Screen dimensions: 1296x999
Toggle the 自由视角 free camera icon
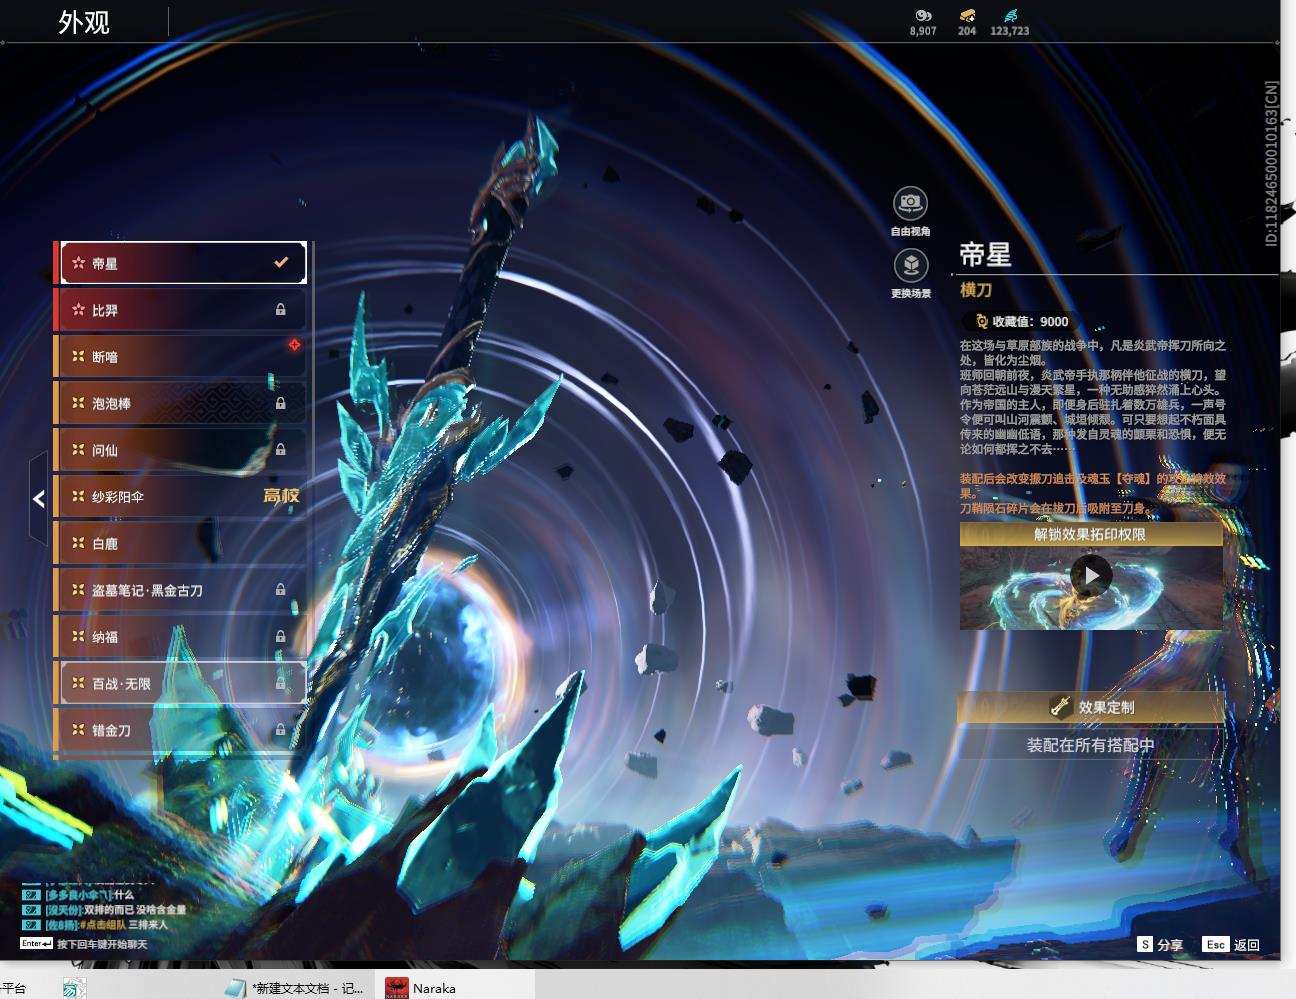[x=910, y=204]
